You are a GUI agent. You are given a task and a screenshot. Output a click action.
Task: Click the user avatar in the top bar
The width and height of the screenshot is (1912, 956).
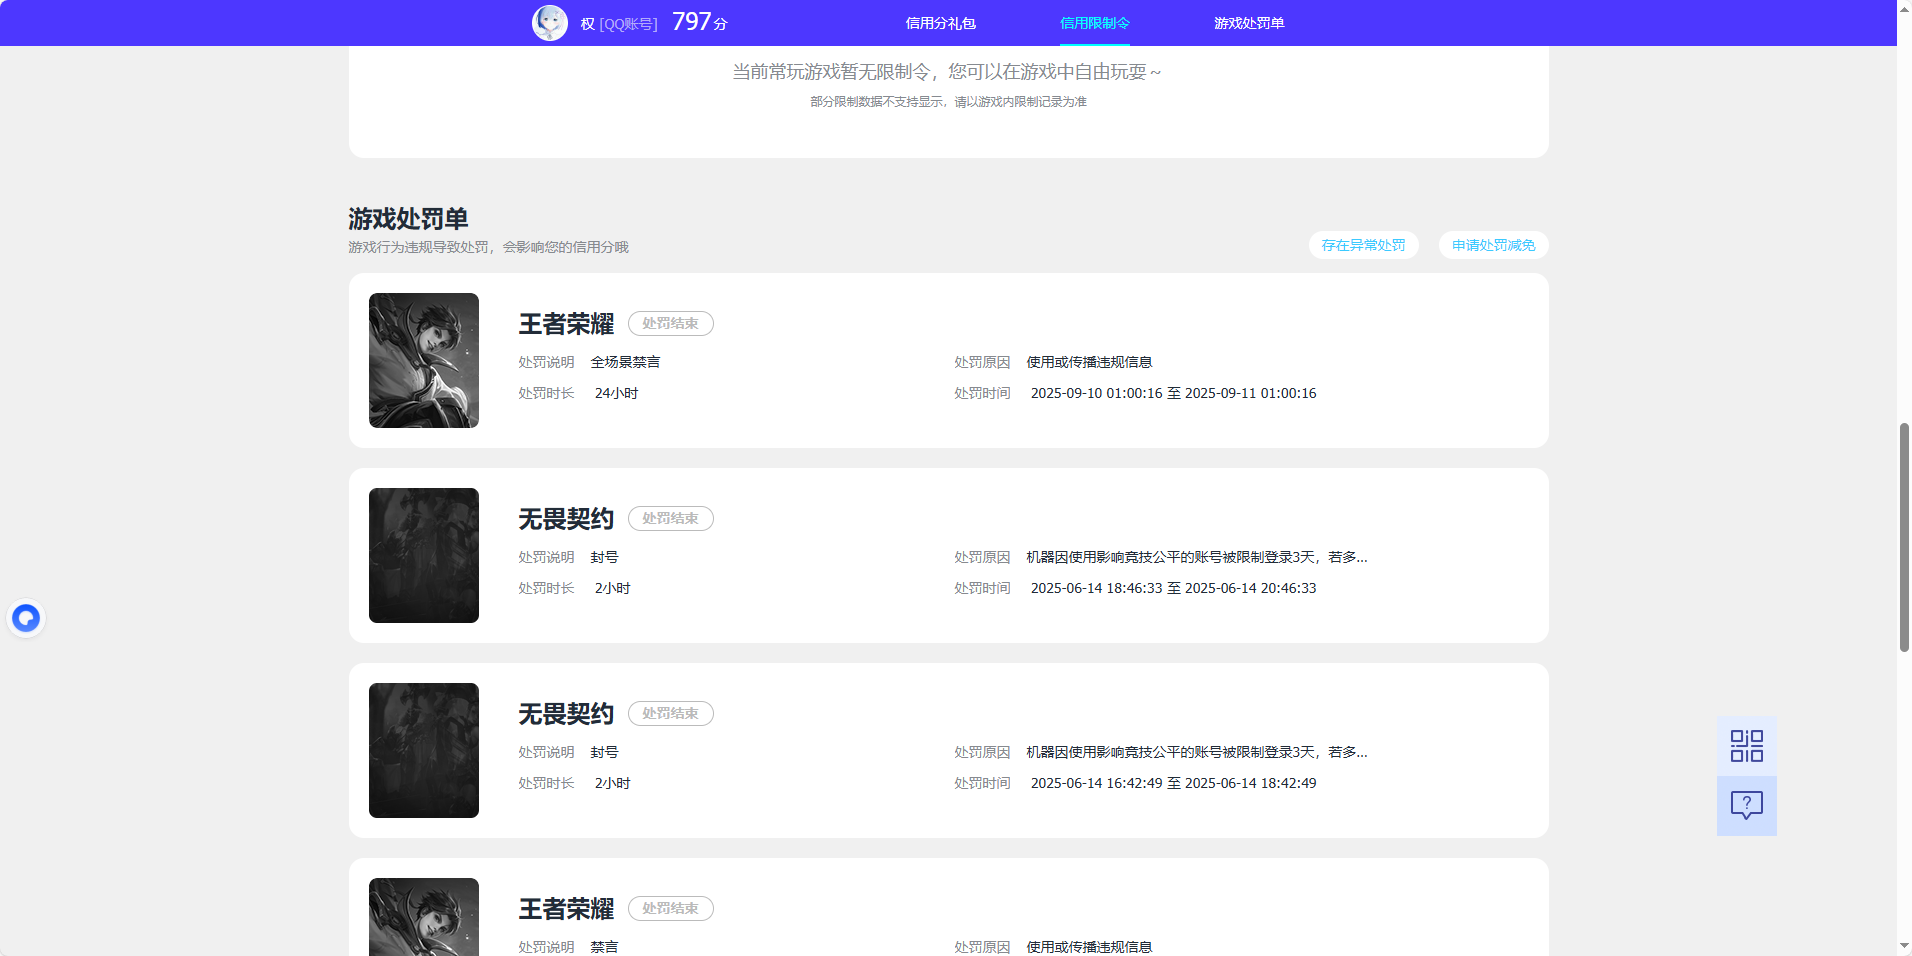[551, 22]
